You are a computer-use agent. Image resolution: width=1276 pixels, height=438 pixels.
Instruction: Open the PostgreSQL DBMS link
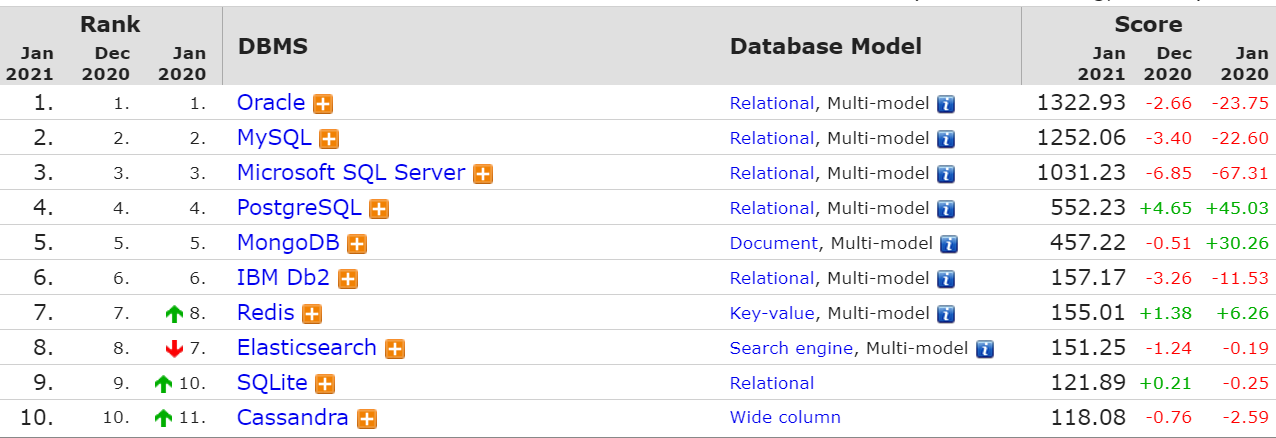coord(300,208)
